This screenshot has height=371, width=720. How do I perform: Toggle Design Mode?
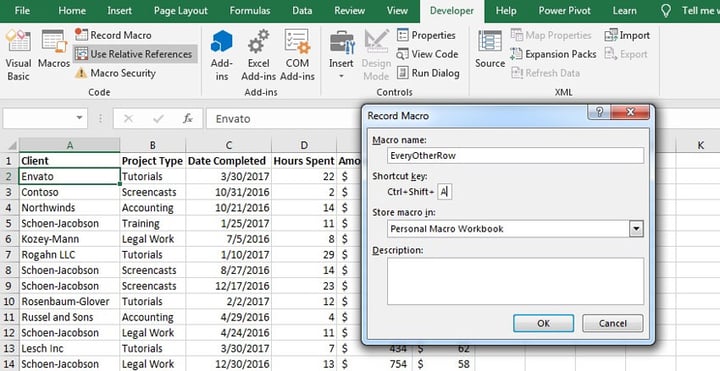[x=376, y=55]
